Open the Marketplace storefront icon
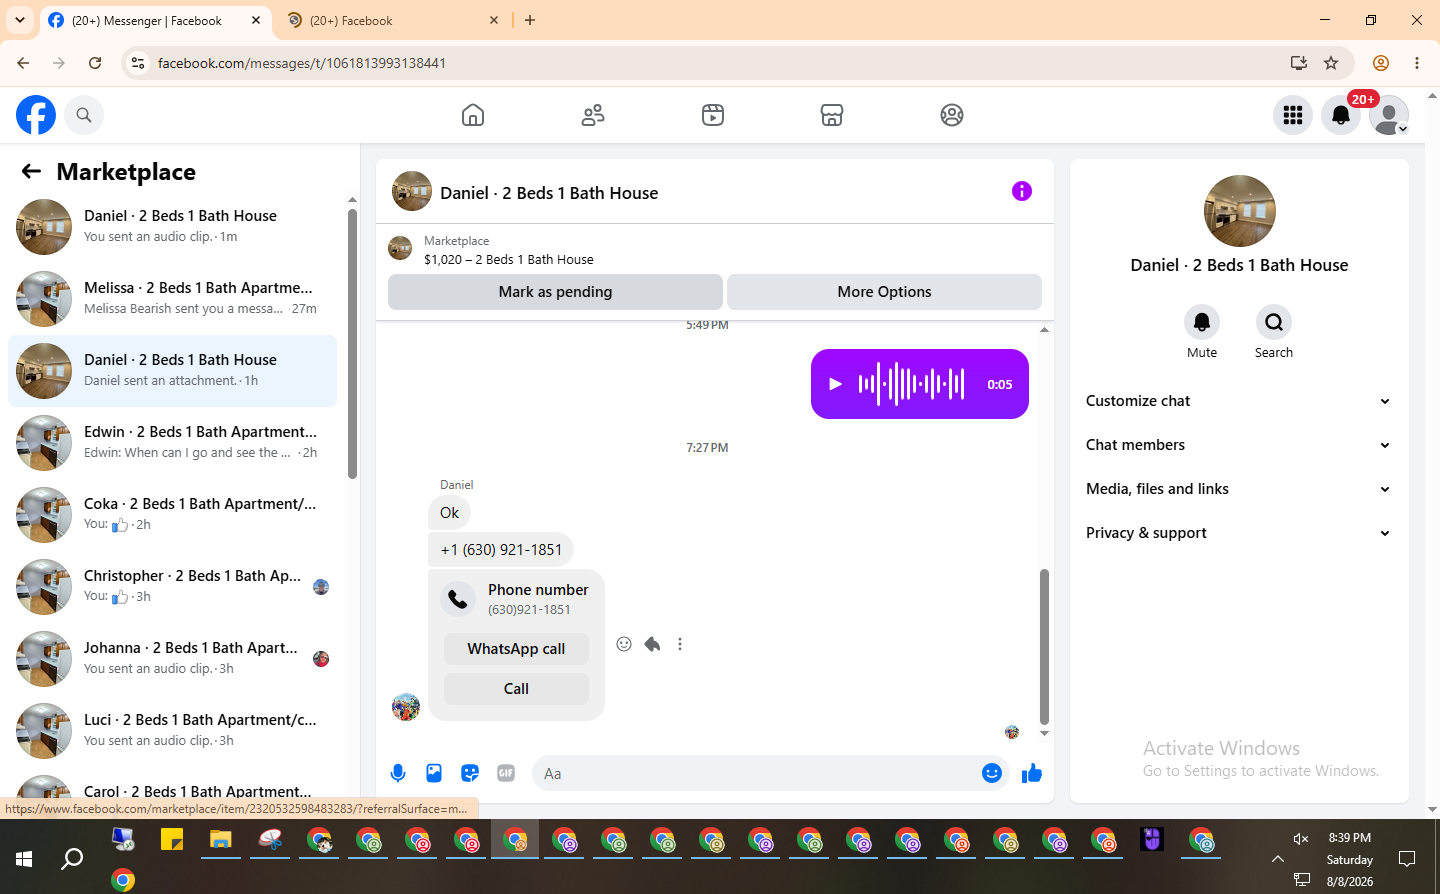This screenshot has height=894, width=1440. [832, 115]
